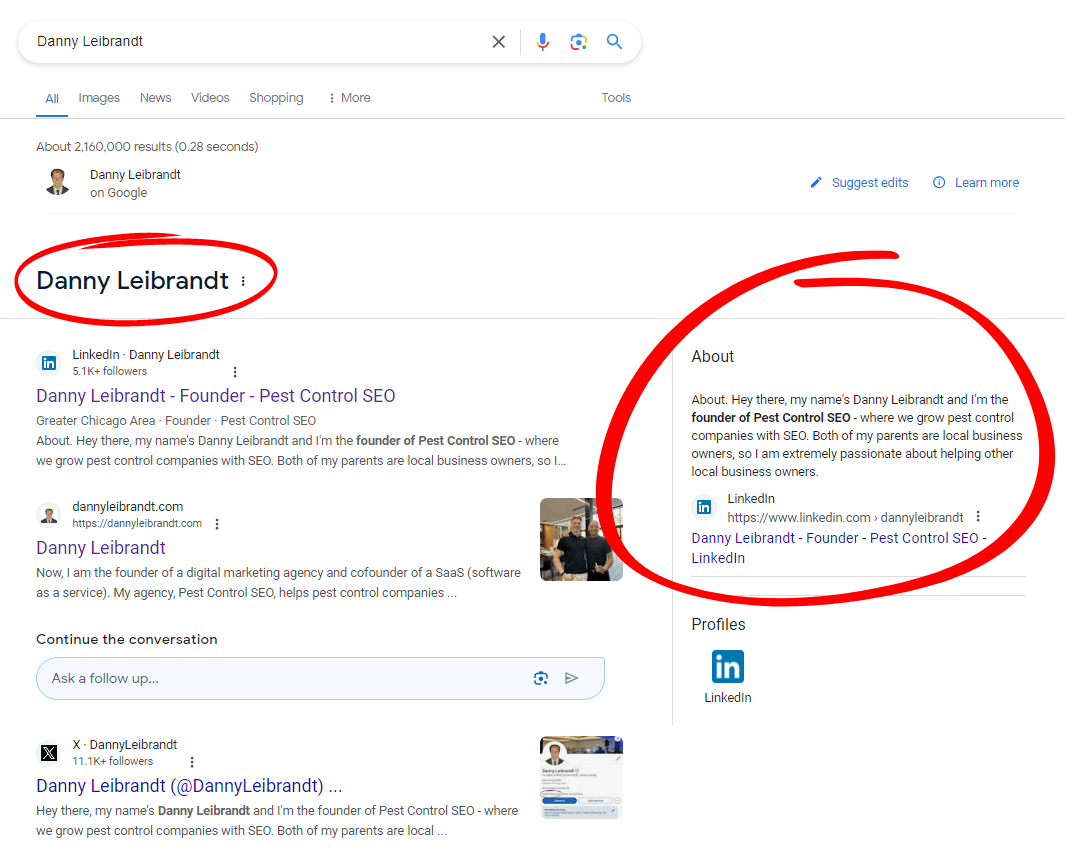Click the magnifying glass search button
1065x857 pixels.
pos(614,41)
